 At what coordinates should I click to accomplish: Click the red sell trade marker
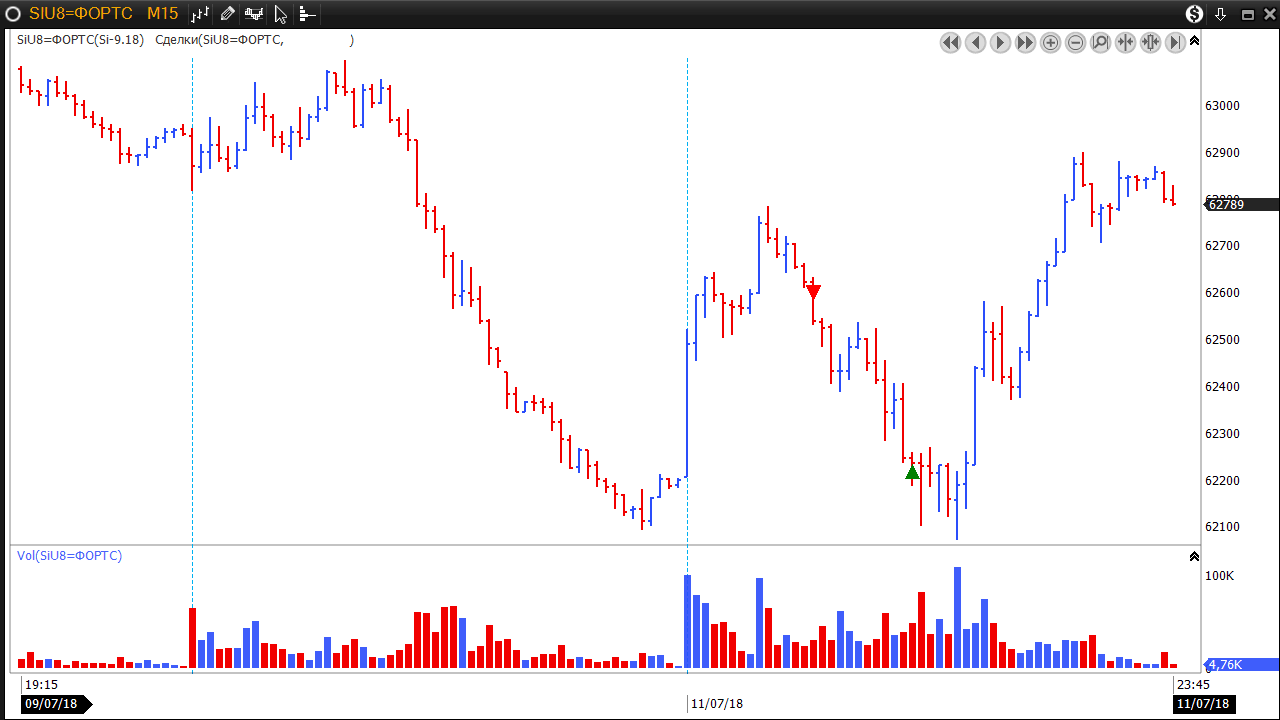[814, 291]
